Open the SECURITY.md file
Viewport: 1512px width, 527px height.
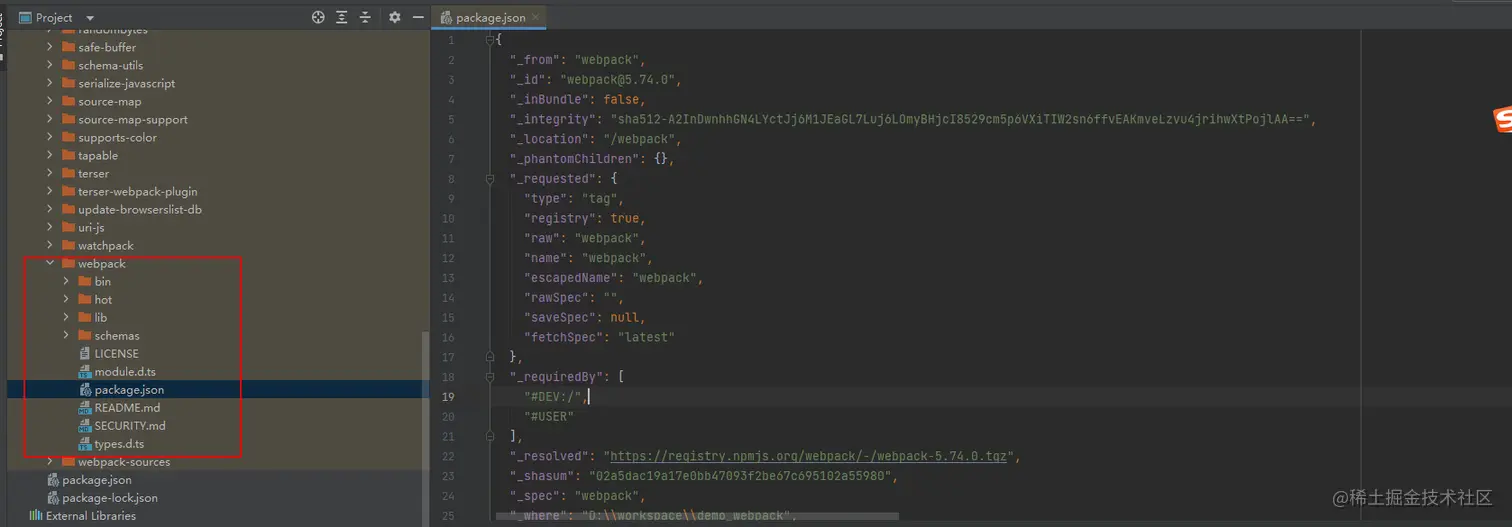click(x=130, y=425)
